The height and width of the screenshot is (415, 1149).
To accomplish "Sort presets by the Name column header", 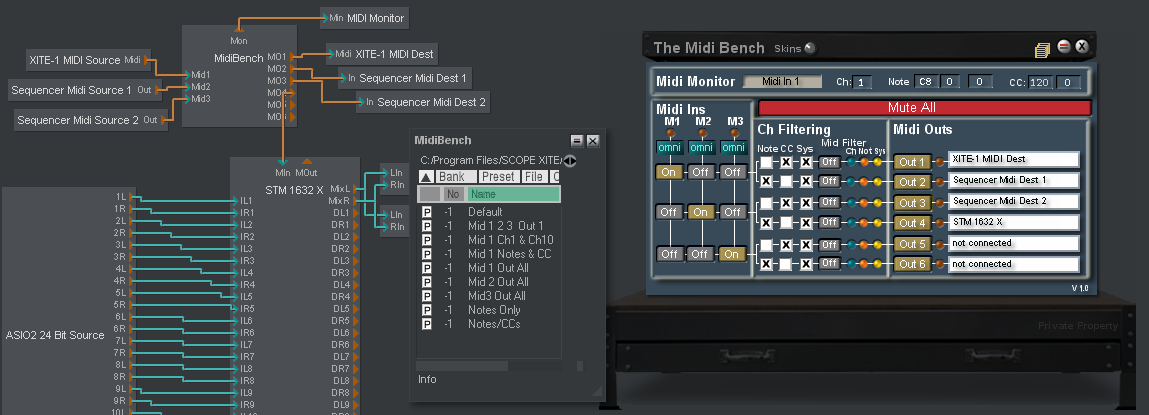I will (514, 194).
